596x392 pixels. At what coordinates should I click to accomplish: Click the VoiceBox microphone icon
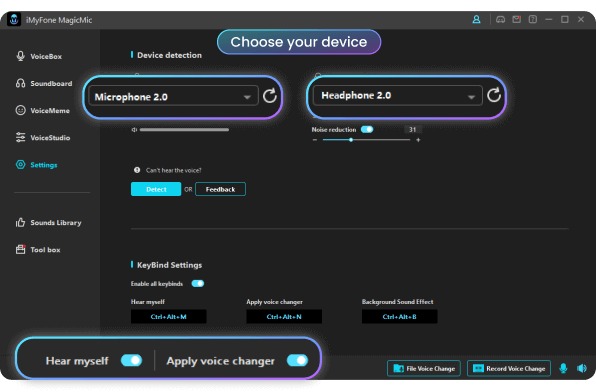coord(21,56)
